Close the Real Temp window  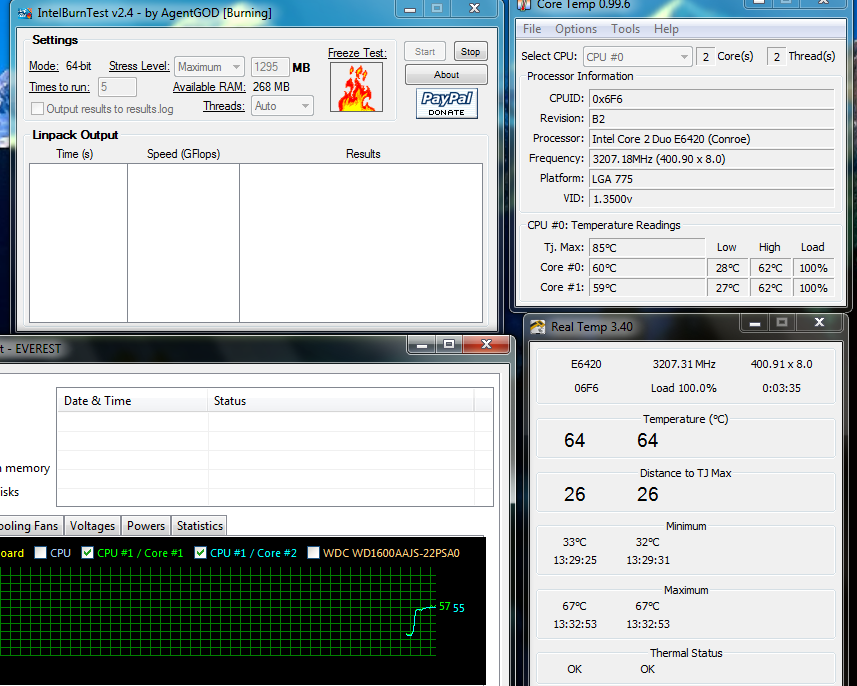pyautogui.click(x=819, y=323)
